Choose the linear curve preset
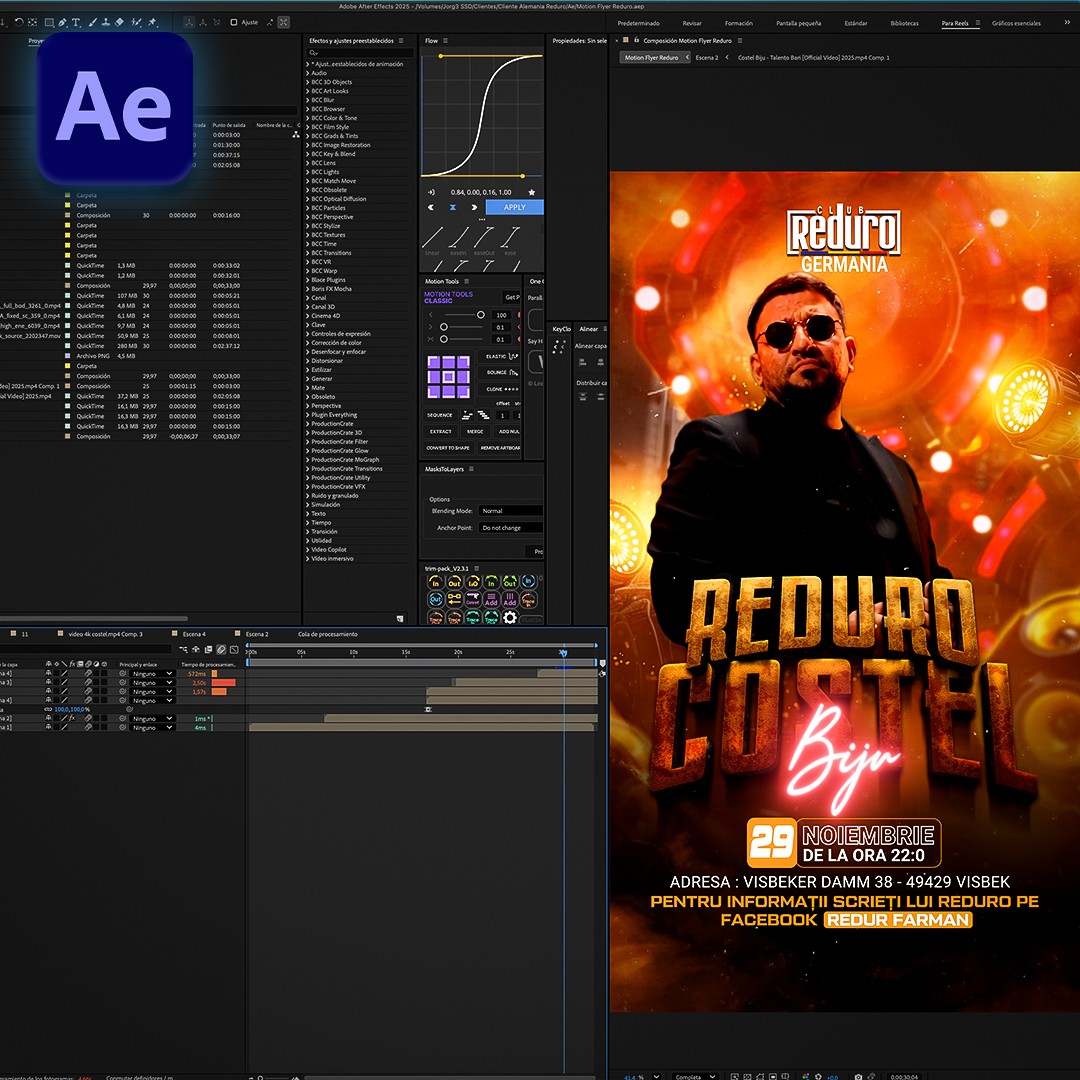The height and width of the screenshot is (1080, 1080). point(432,239)
